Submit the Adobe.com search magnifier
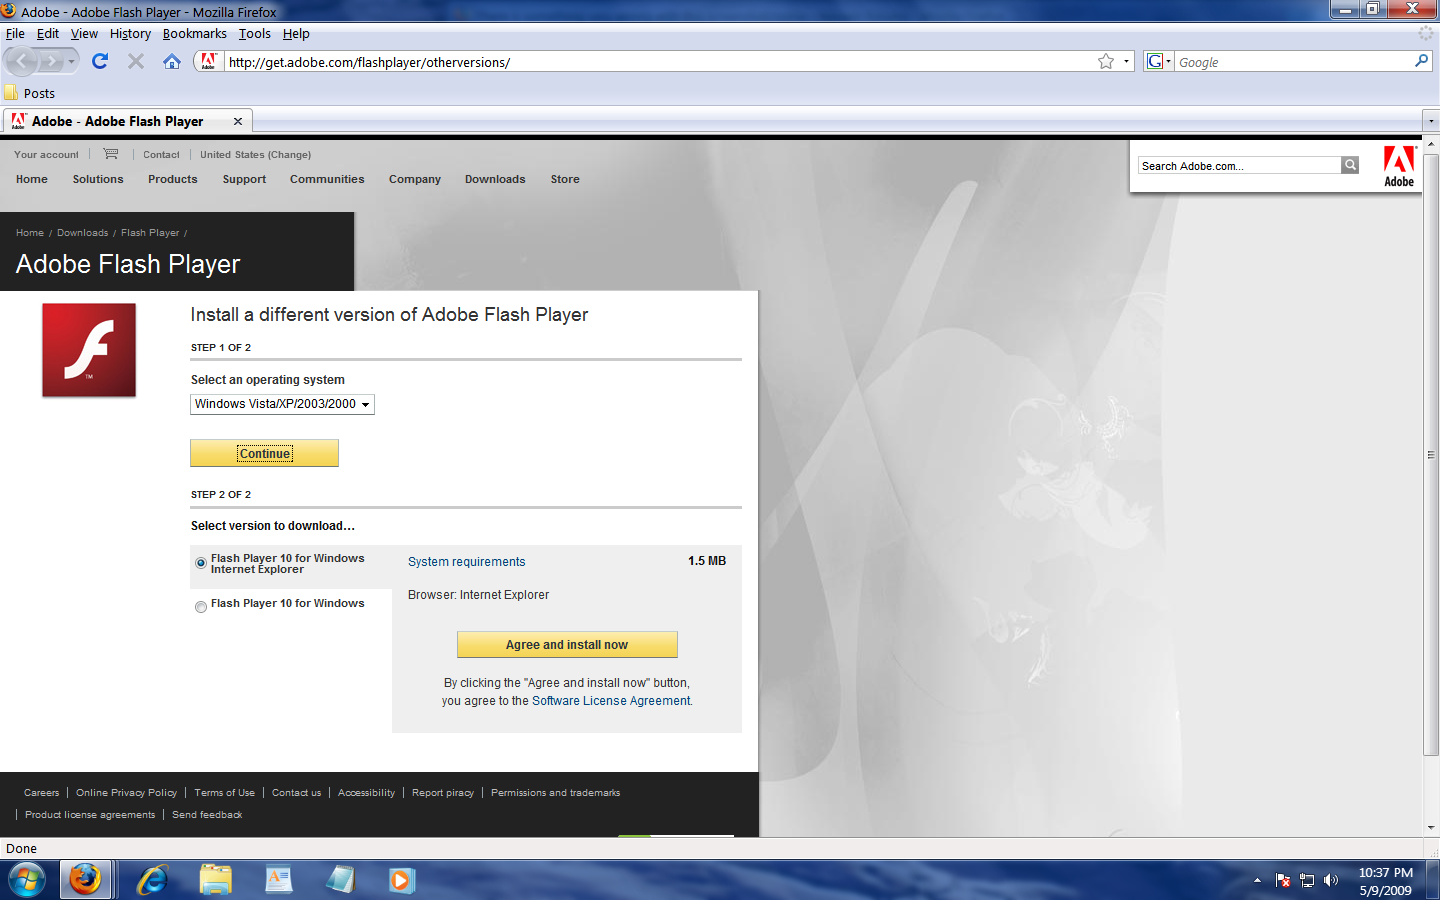The height and width of the screenshot is (900, 1440). [1350, 165]
